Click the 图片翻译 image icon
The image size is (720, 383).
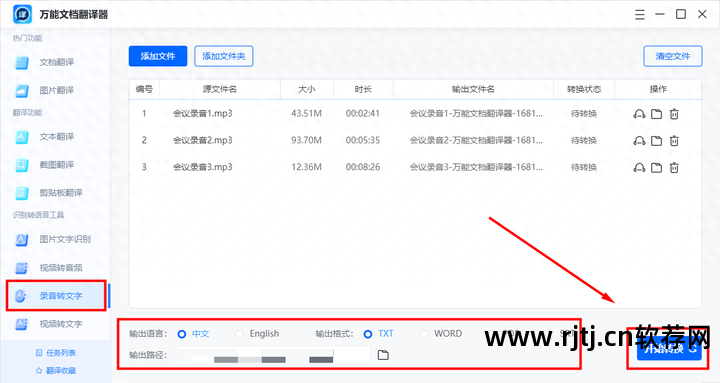click(x=22, y=90)
